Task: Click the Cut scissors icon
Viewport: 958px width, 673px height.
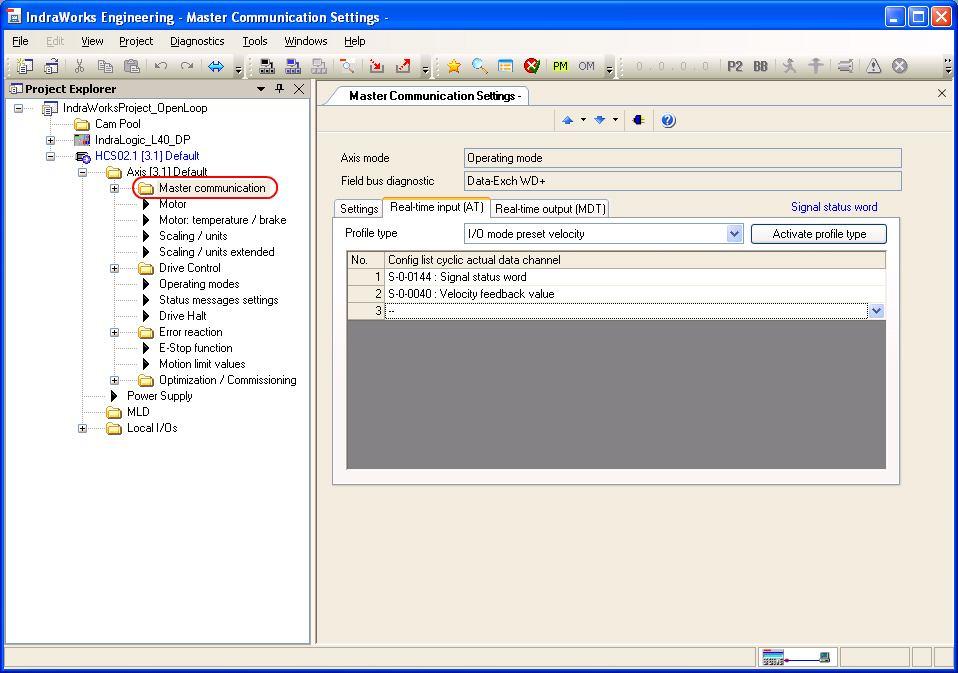Action: 79,66
